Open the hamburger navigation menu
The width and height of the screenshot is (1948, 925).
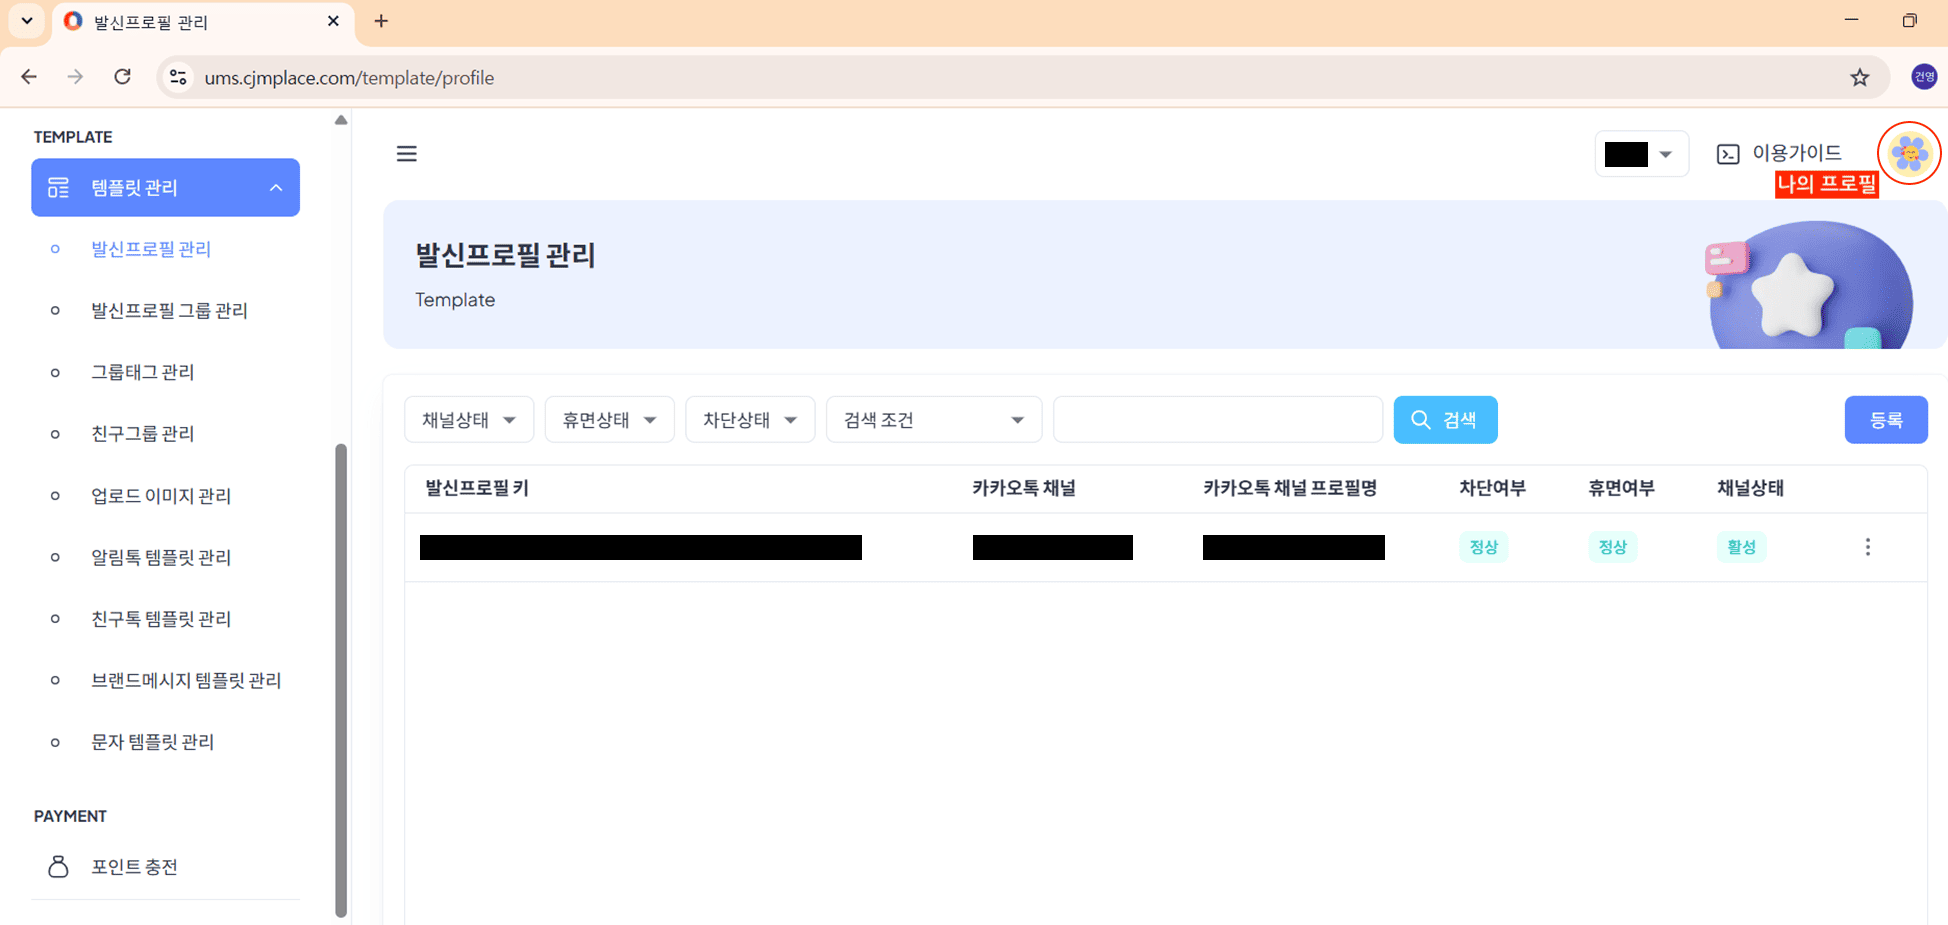[406, 153]
